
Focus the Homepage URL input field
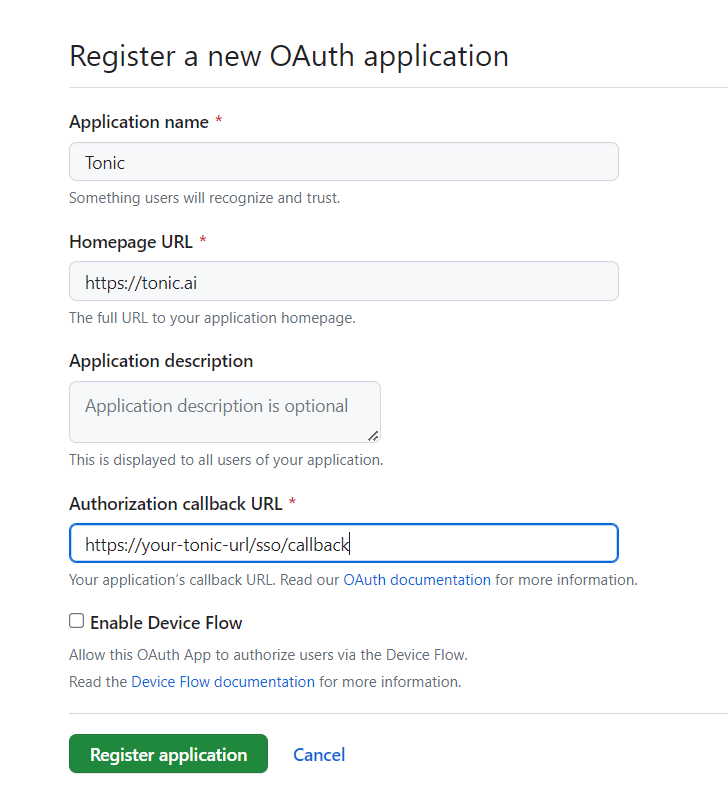pos(343,282)
